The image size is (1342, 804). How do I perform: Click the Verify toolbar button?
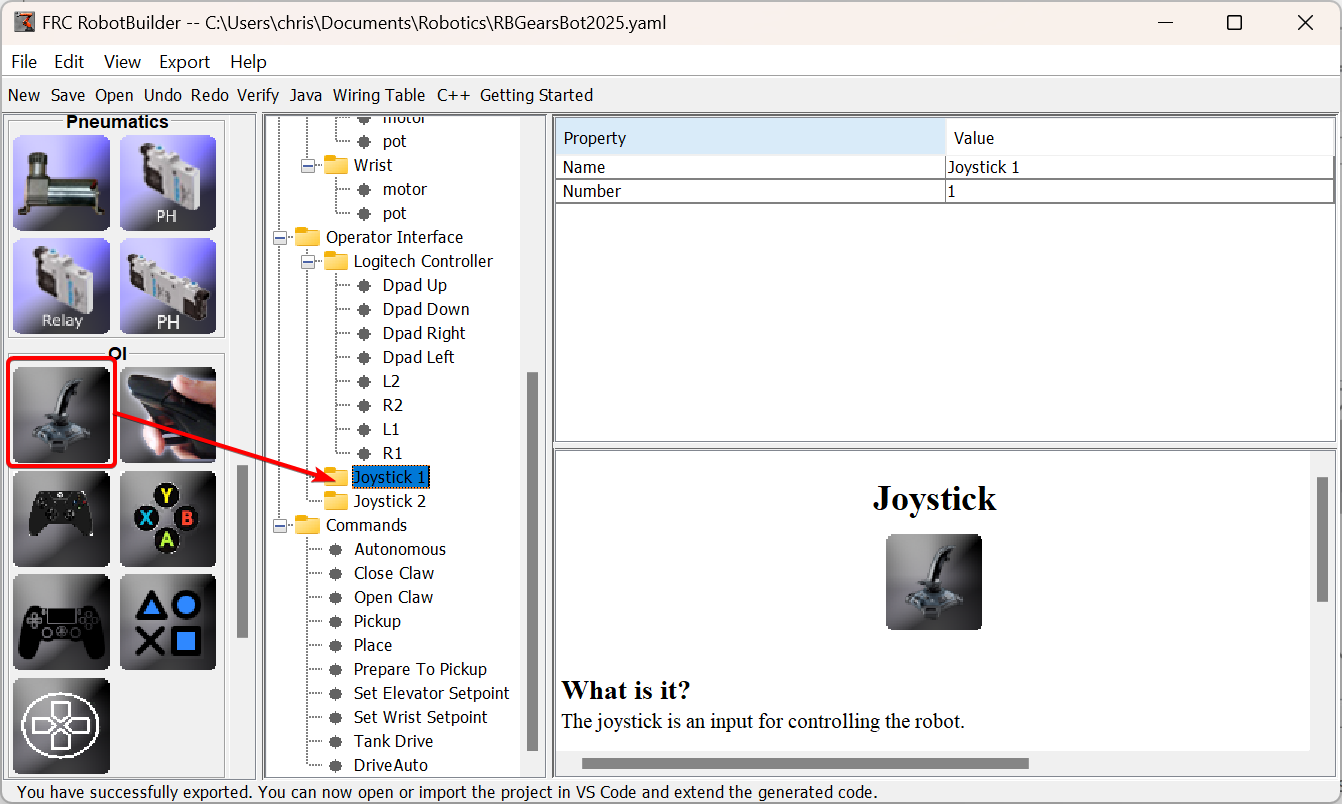point(258,95)
